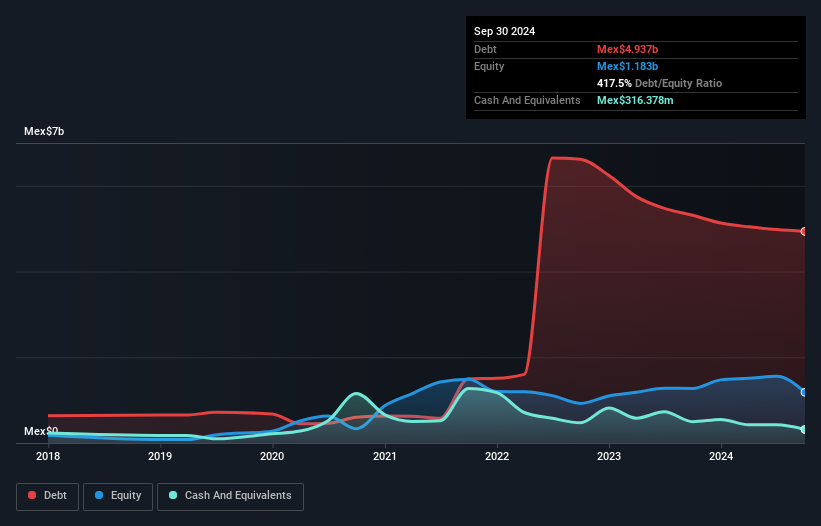Toggle the Cash And Equivalents legend button
This screenshot has height=526, width=821.
click(x=230, y=496)
